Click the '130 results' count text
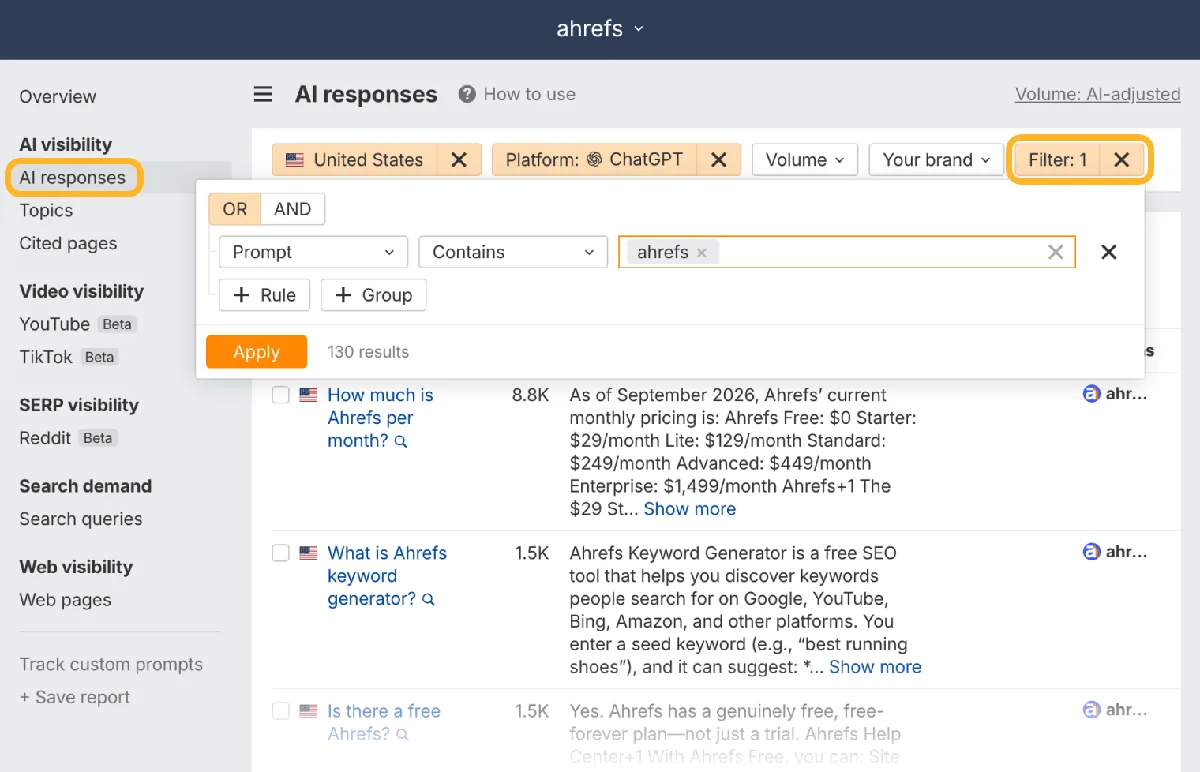The image size is (1200, 772). 368,352
